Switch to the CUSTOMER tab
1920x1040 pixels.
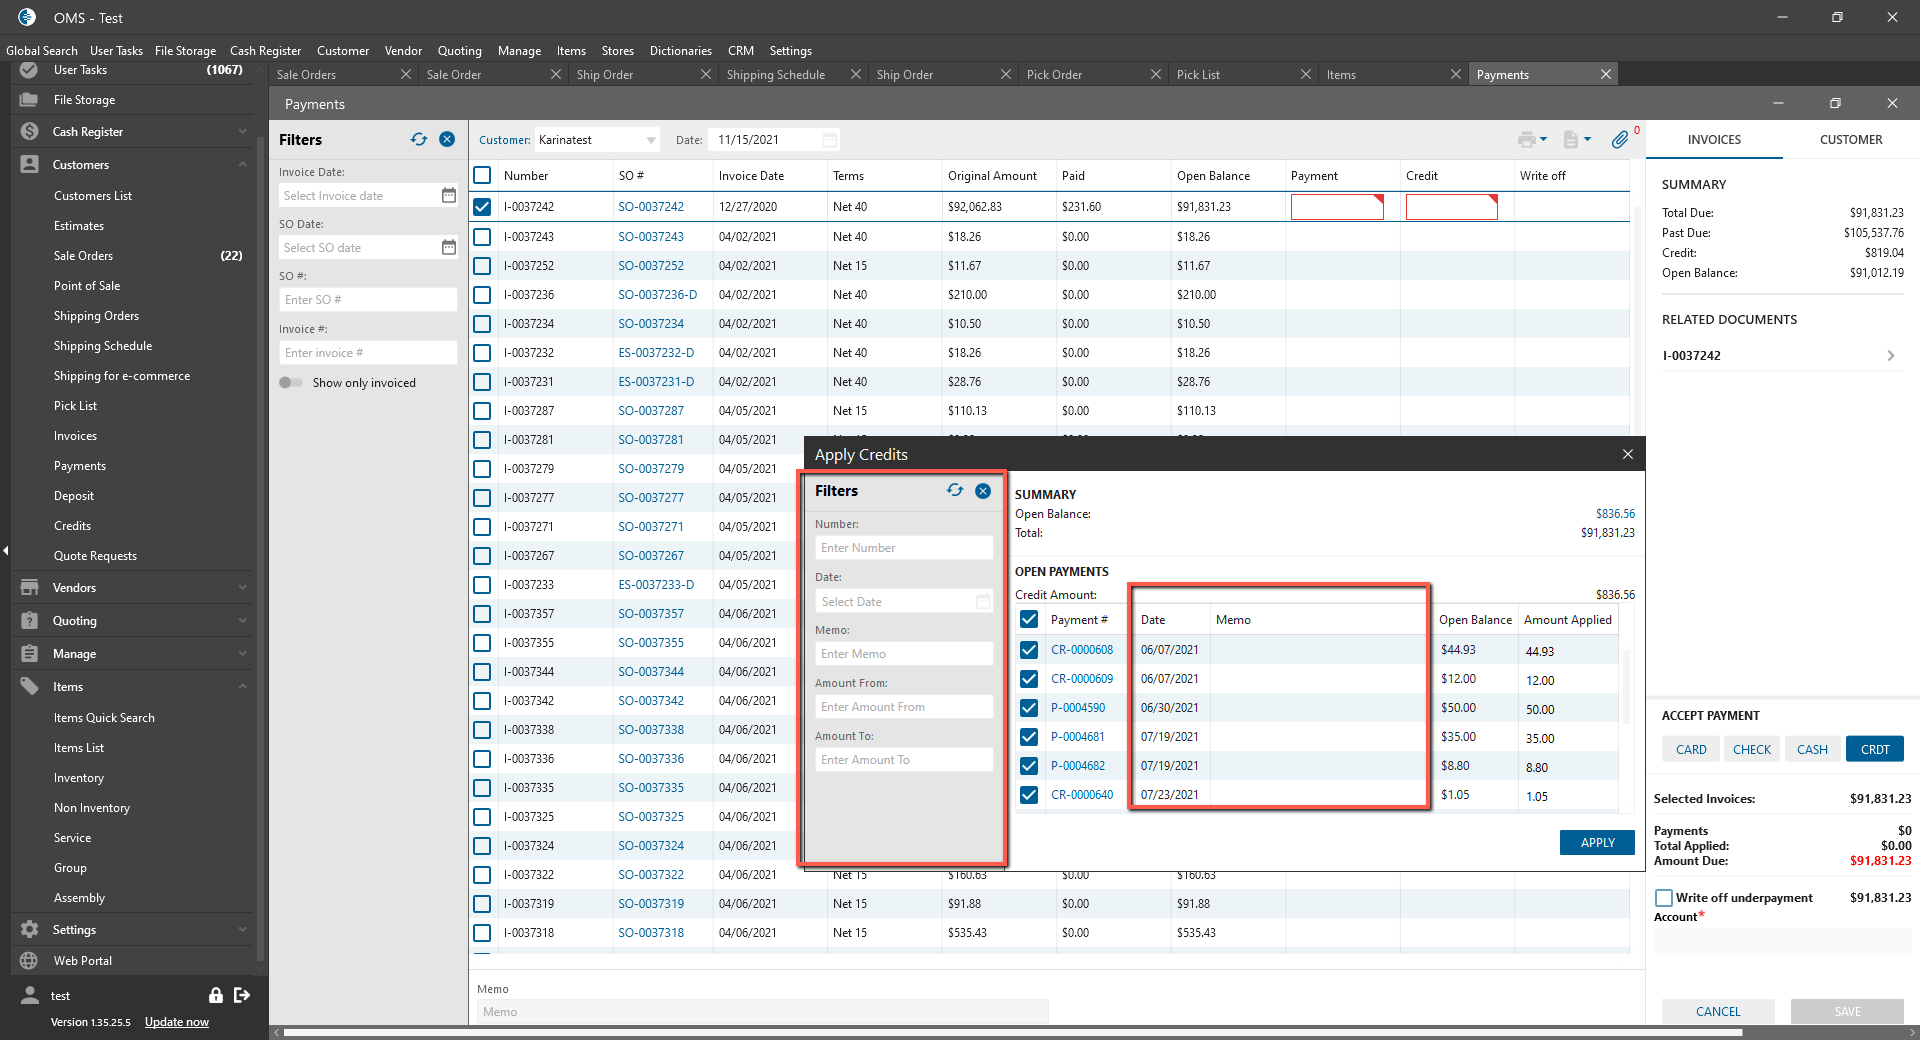1850,140
